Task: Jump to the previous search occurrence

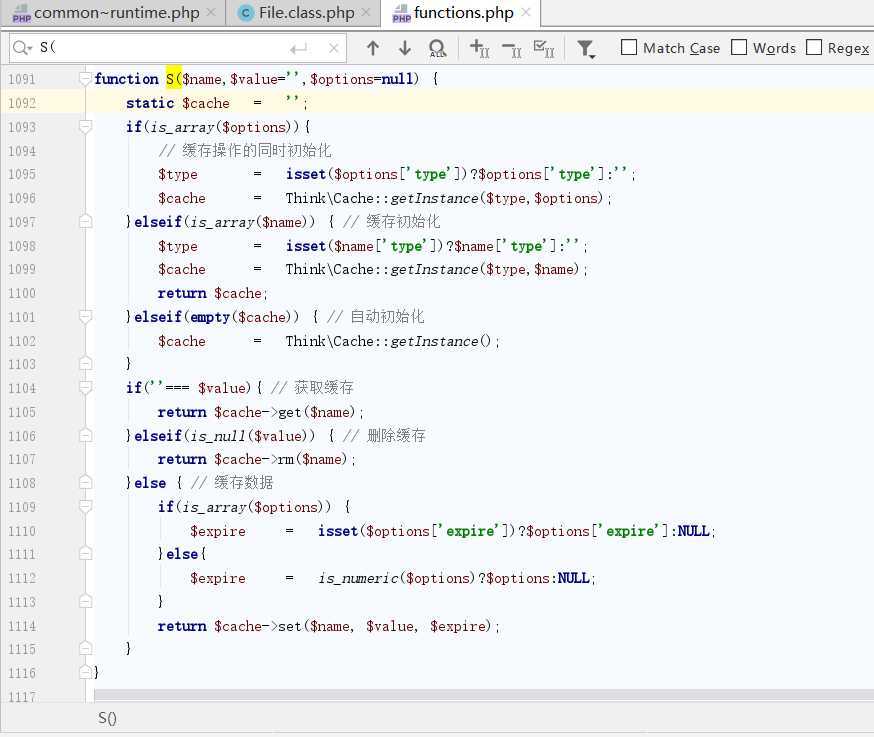Action: 373,48
